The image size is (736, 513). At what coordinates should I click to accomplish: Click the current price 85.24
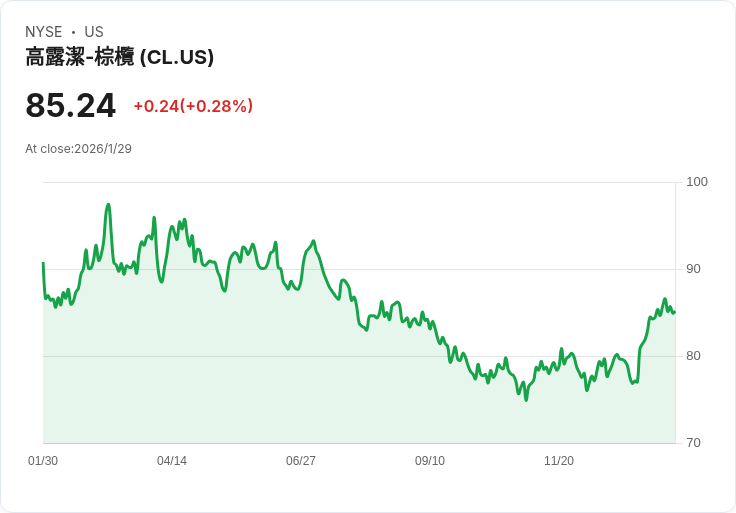(70, 106)
